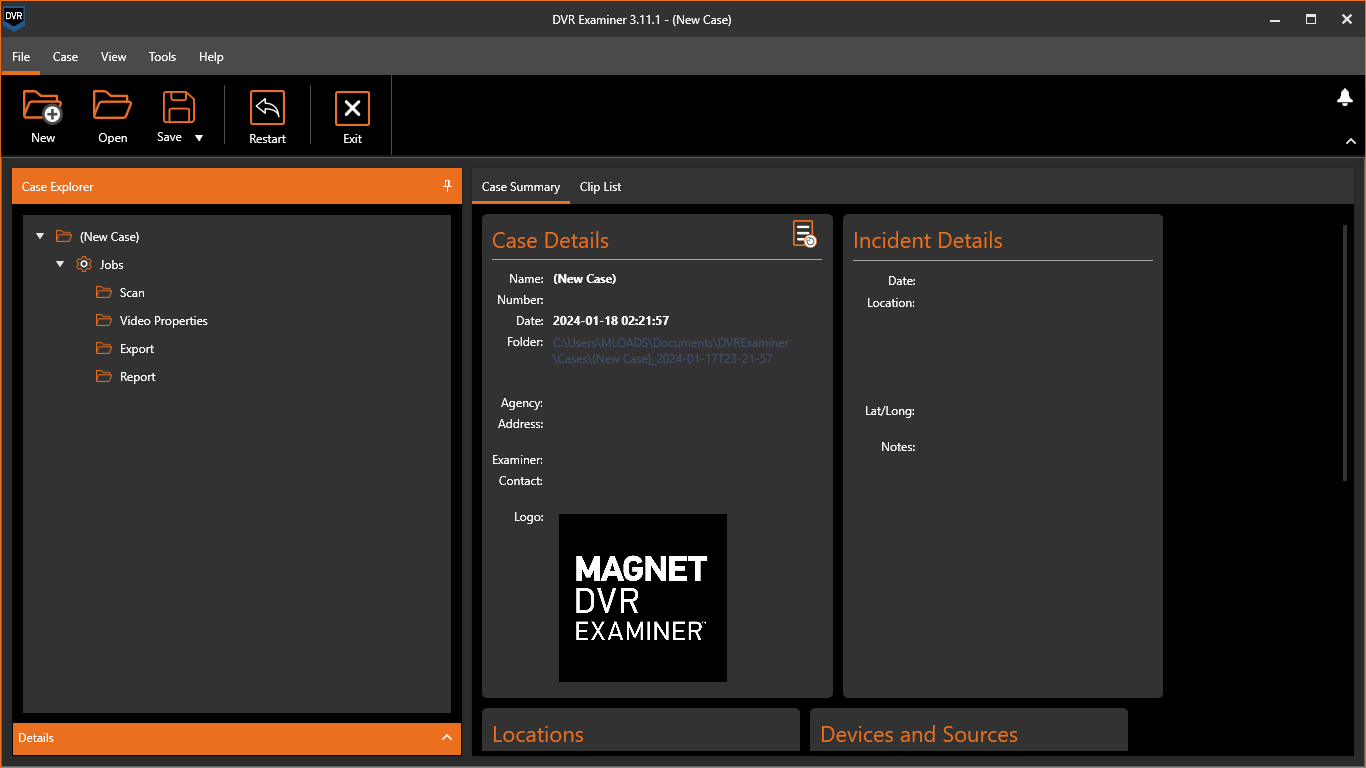Open the File menu
This screenshot has height=768, width=1366.
[21, 57]
